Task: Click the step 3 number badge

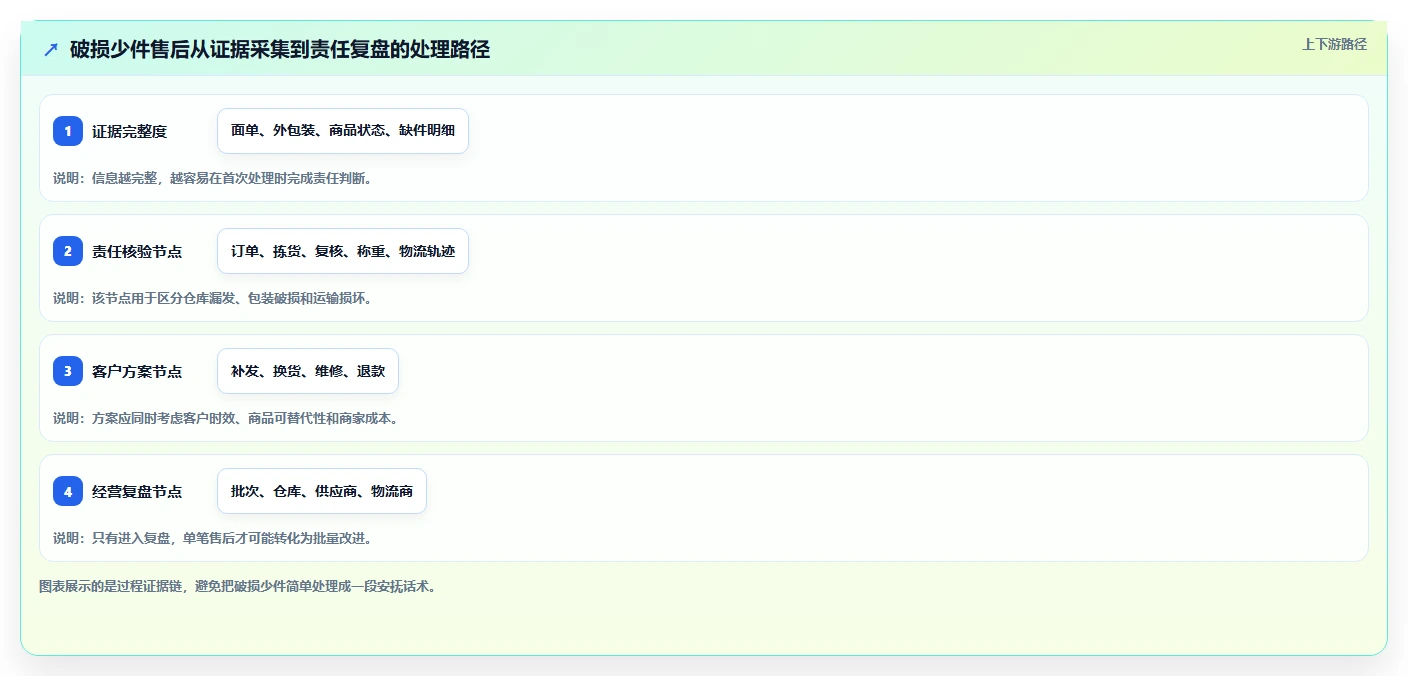Action: pyautogui.click(x=68, y=371)
